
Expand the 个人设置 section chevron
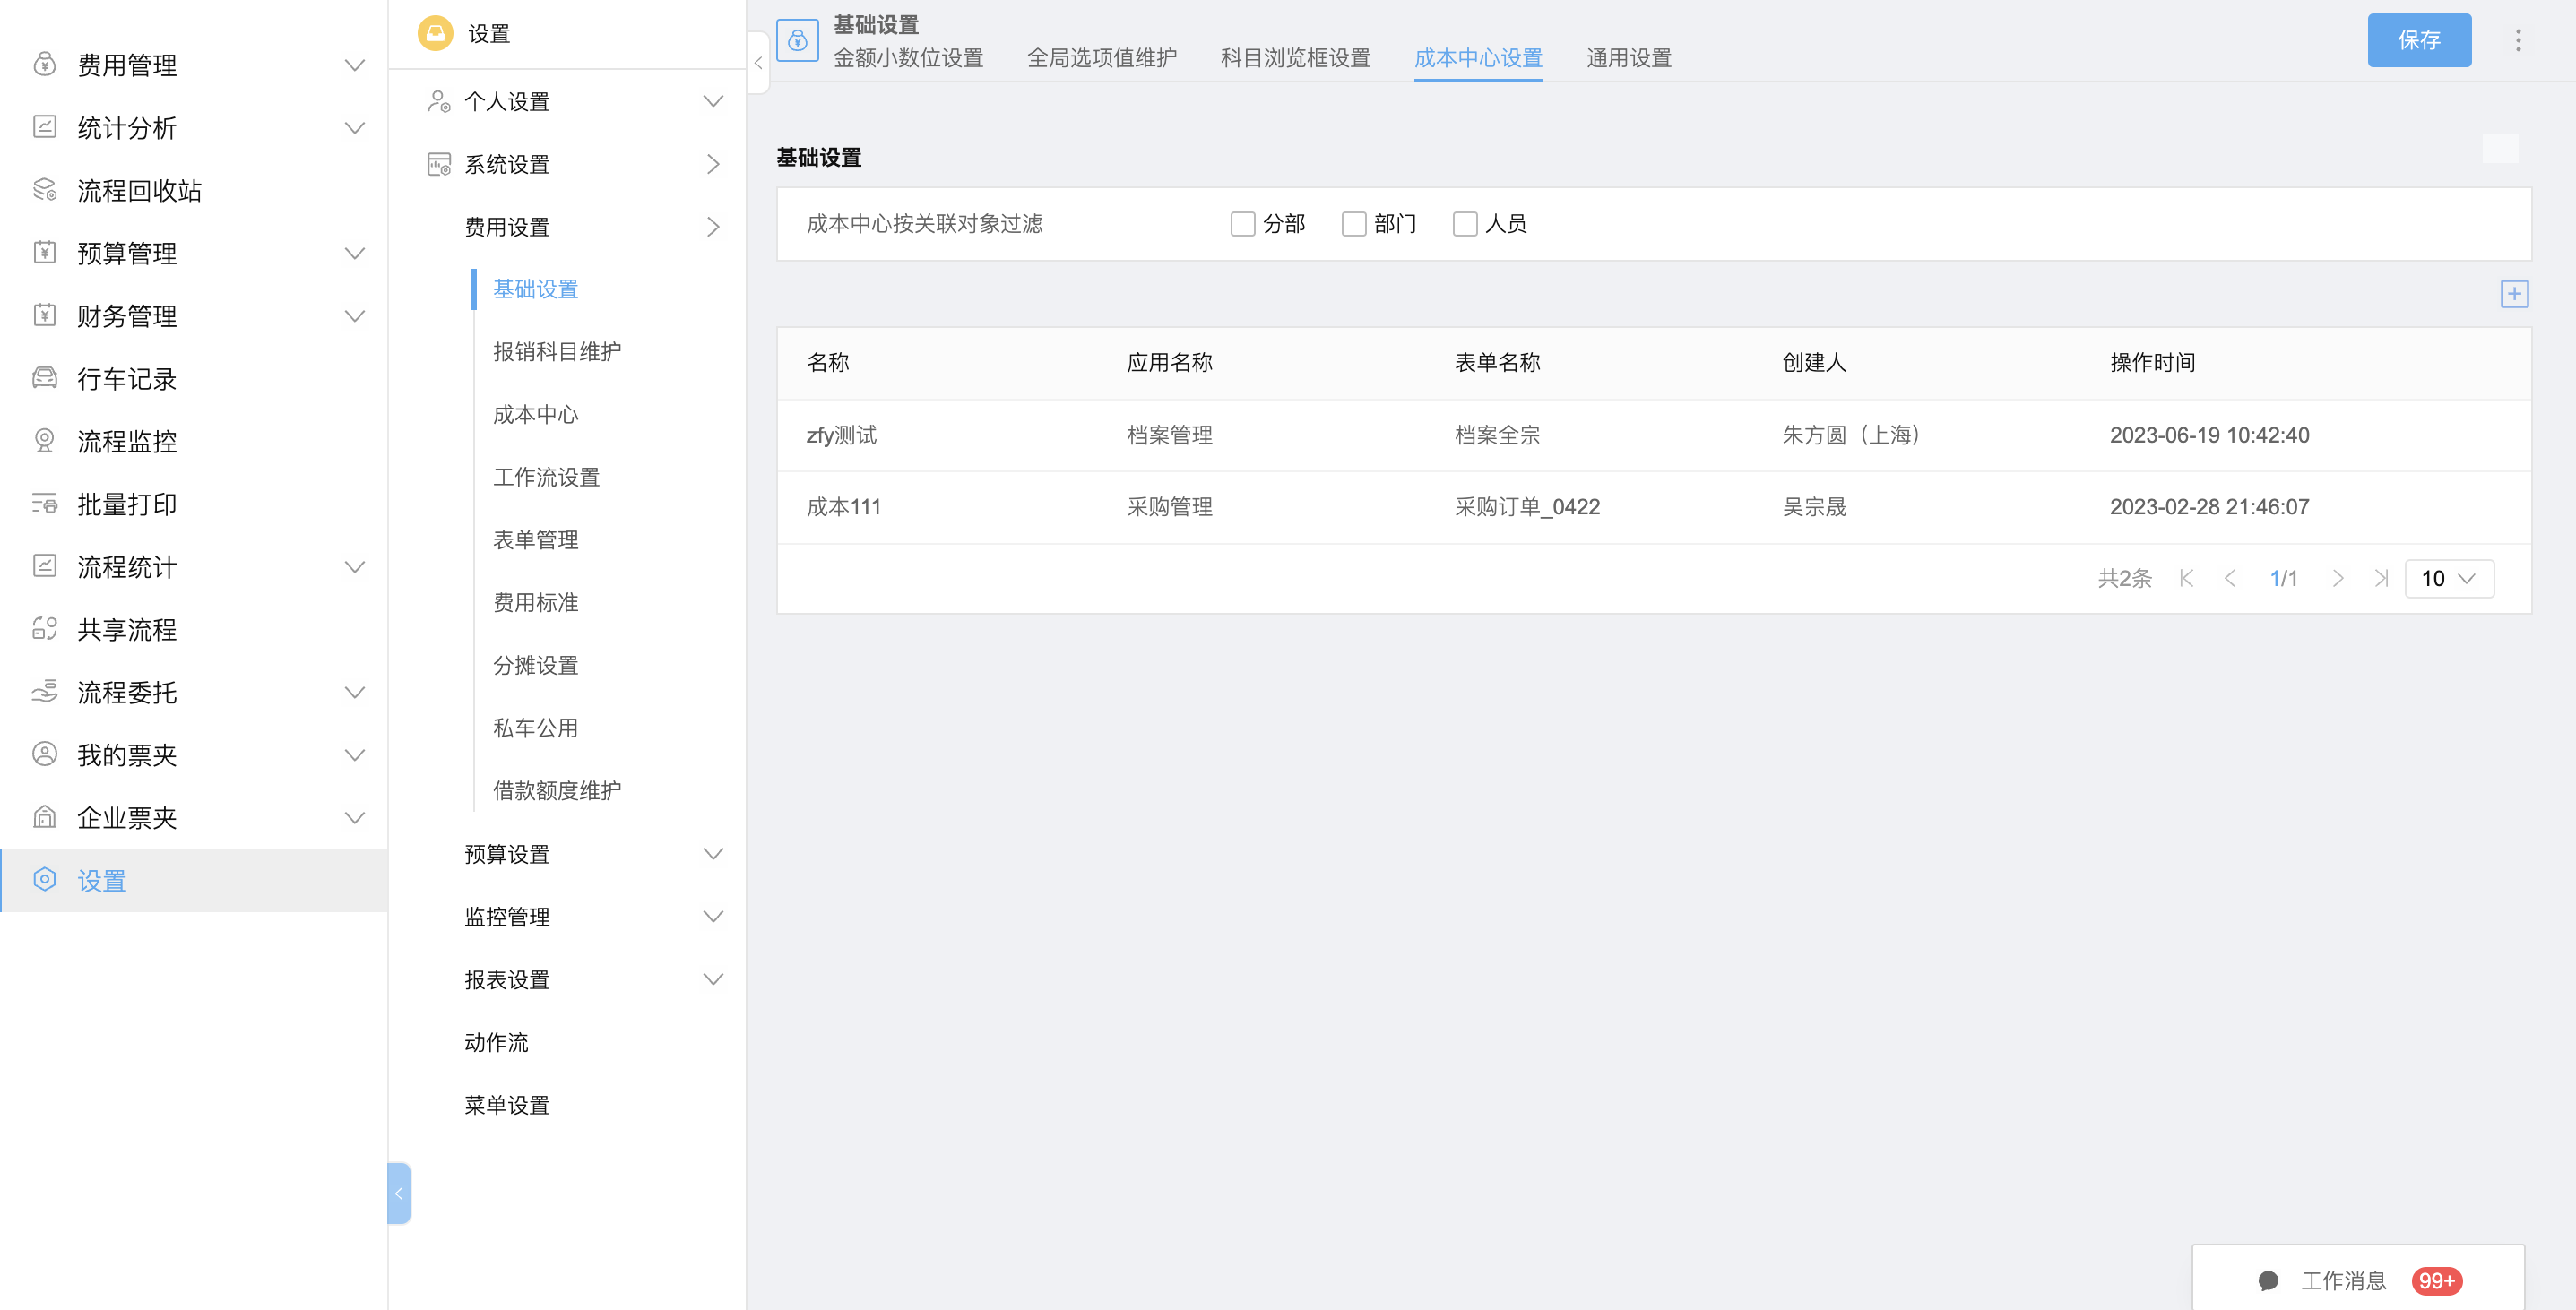712,101
